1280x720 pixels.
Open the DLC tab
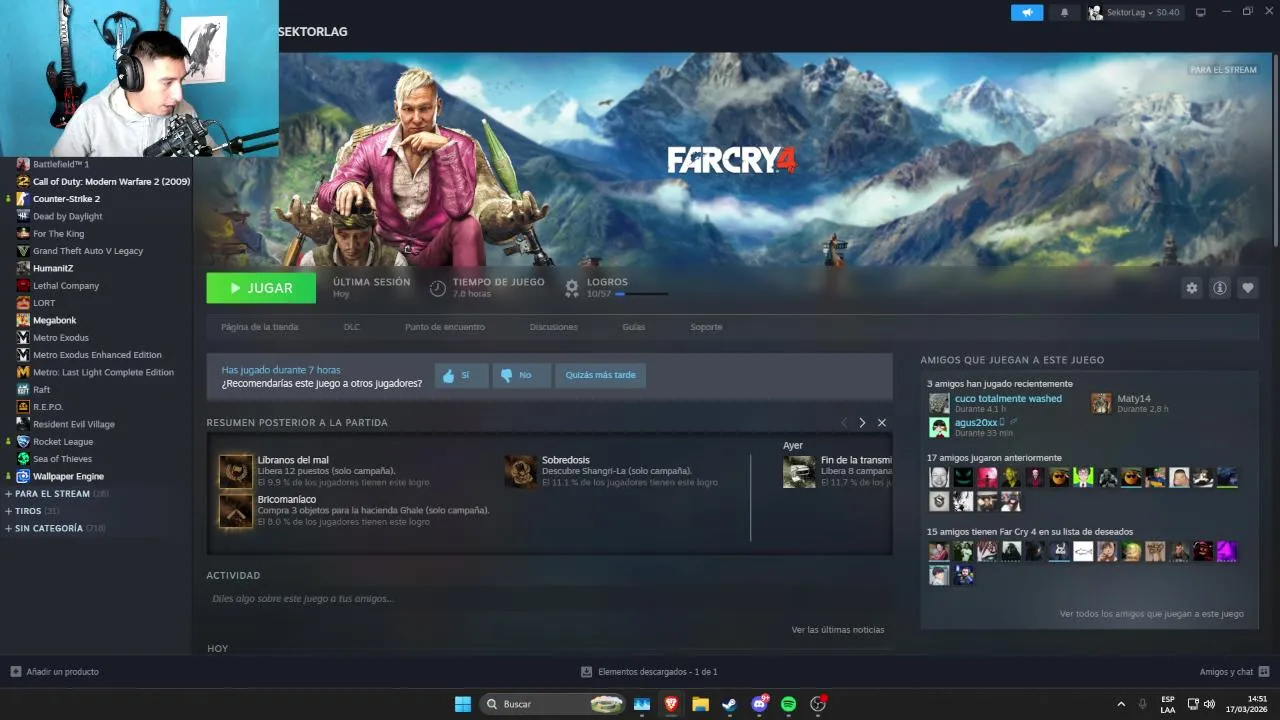click(352, 327)
